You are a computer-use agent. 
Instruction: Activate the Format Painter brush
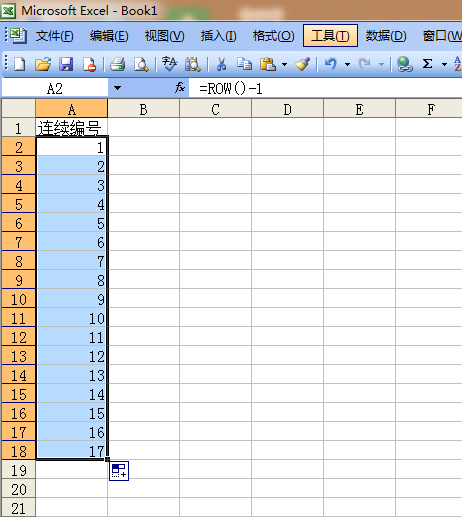pyautogui.click(x=303, y=64)
